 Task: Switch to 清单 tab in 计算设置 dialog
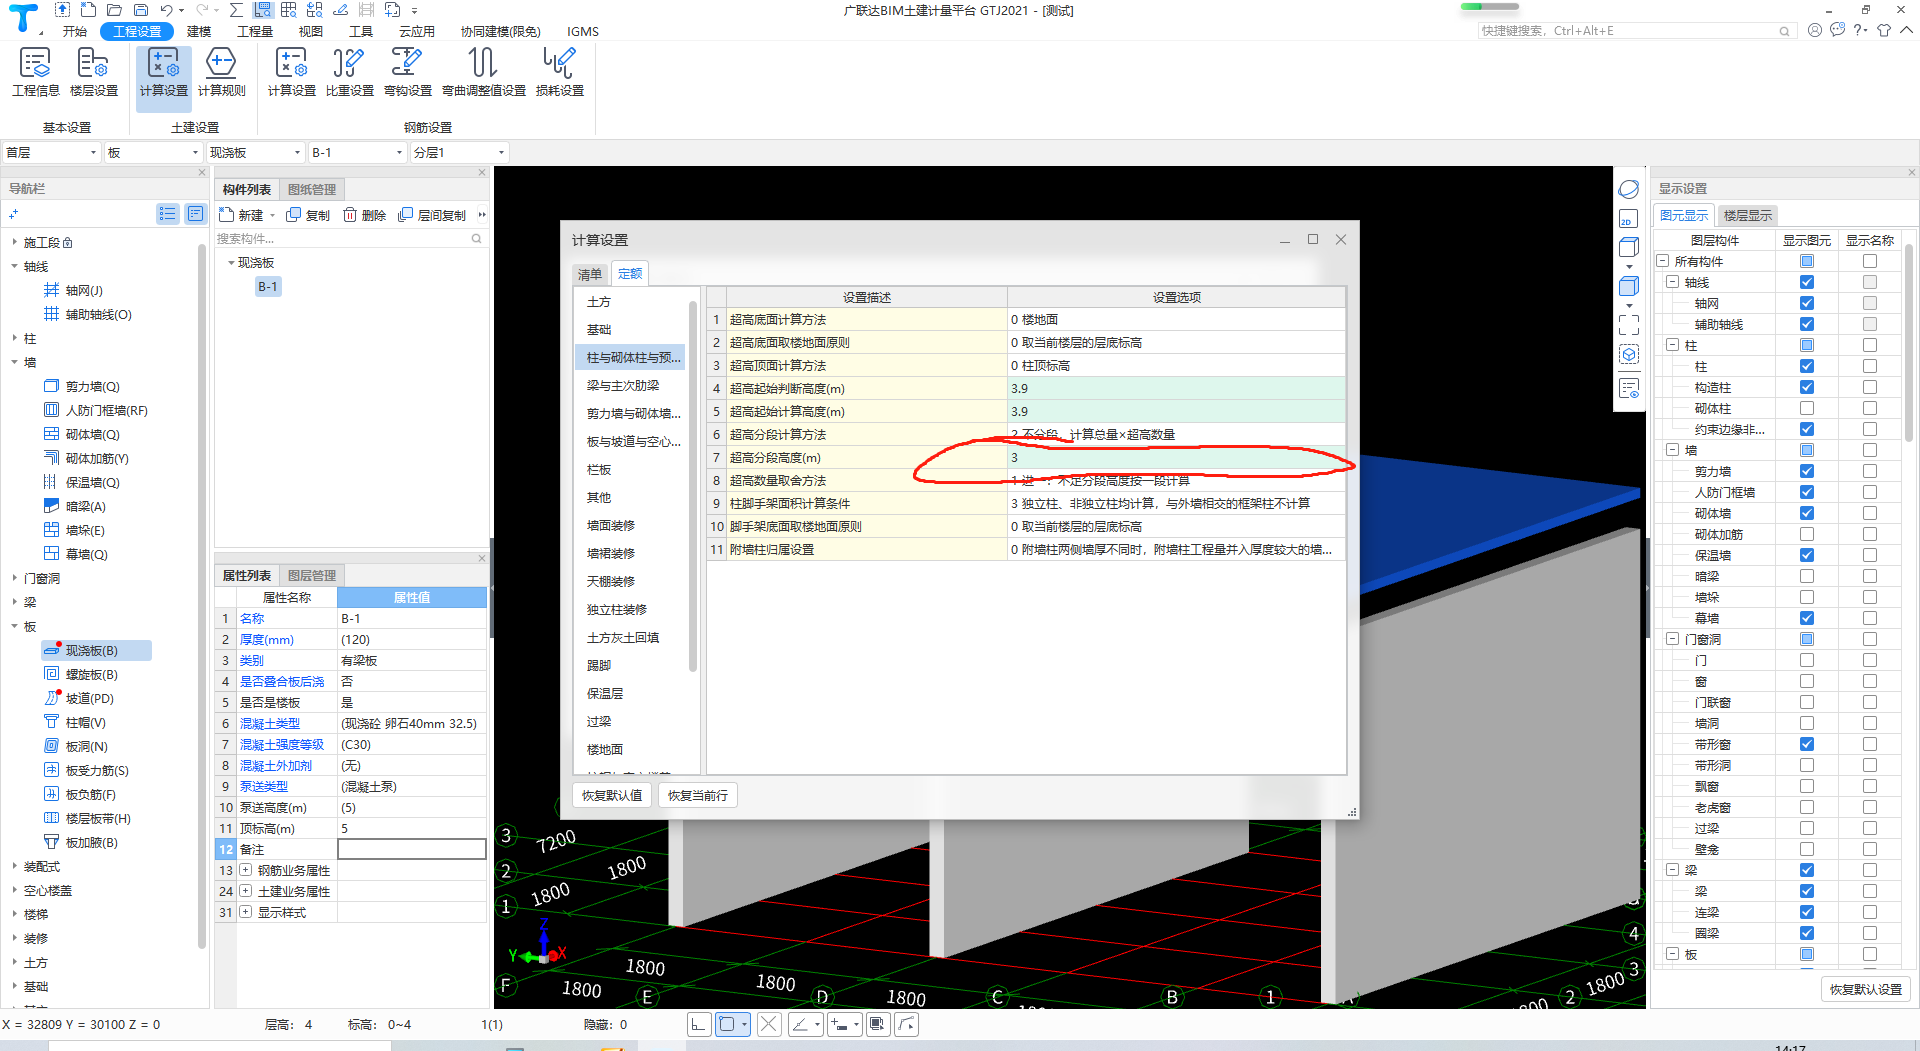(x=590, y=274)
